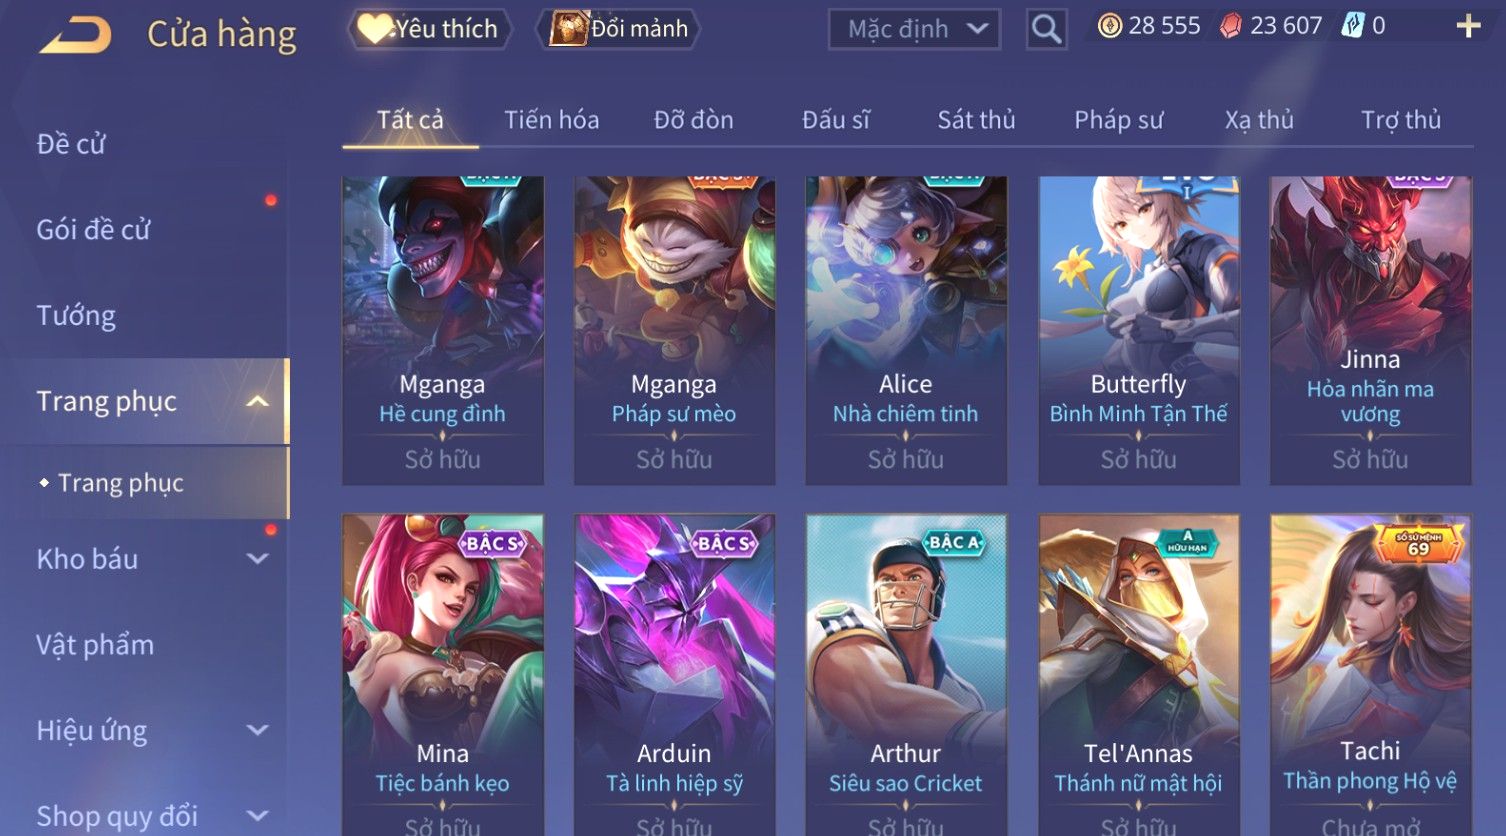Click the blue voucher currency icon
The width and height of the screenshot is (1506, 836).
click(1353, 26)
